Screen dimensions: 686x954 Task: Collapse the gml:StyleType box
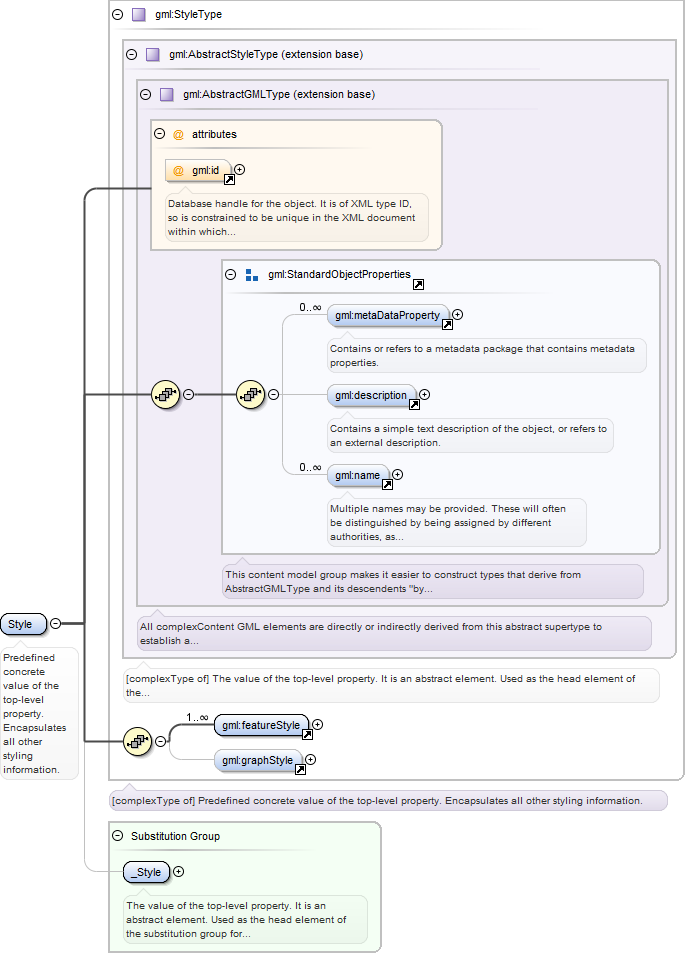point(118,15)
